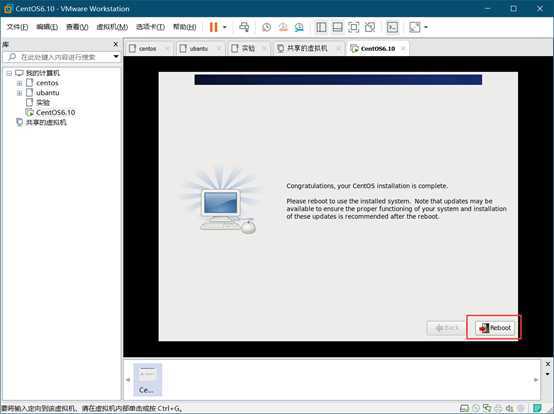Close the 实验 tab

[x=264, y=48]
